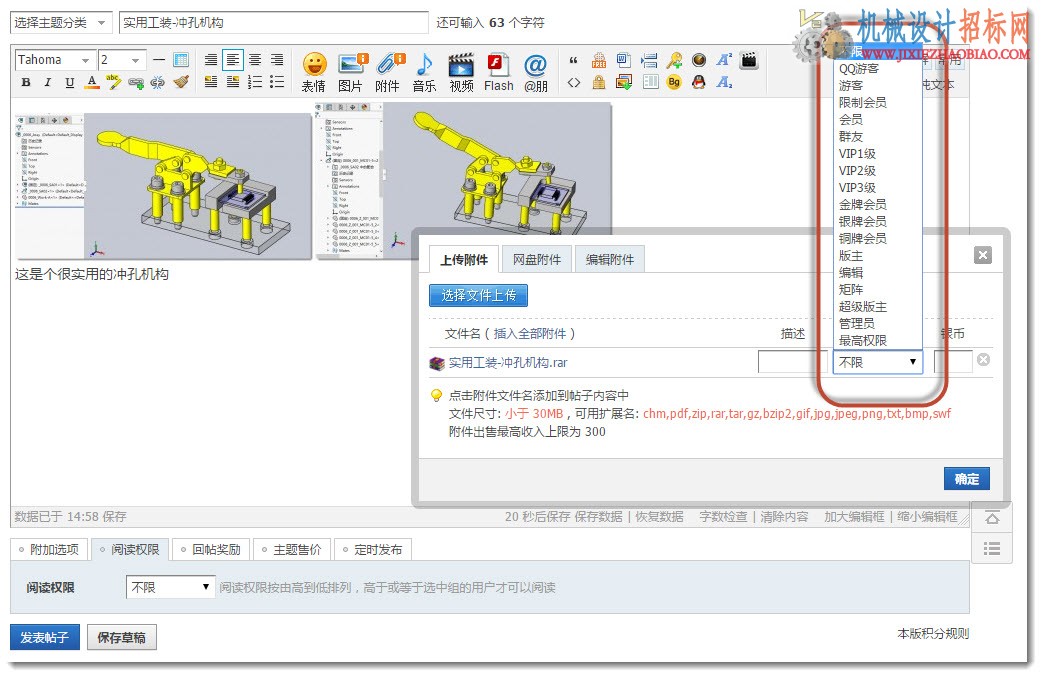Click the QQ penguin icon

pos(698,82)
